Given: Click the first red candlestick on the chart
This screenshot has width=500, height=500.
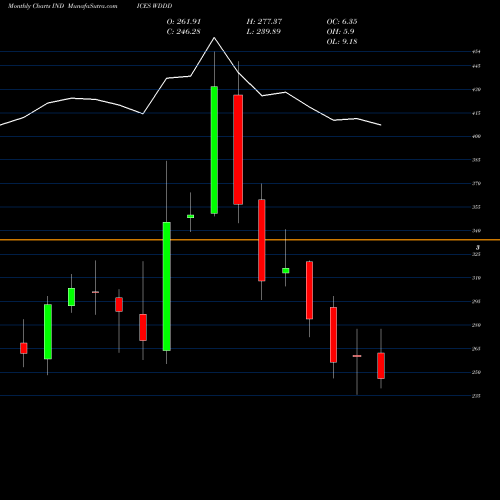Looking at the screenshot, I should pos(24,348).
